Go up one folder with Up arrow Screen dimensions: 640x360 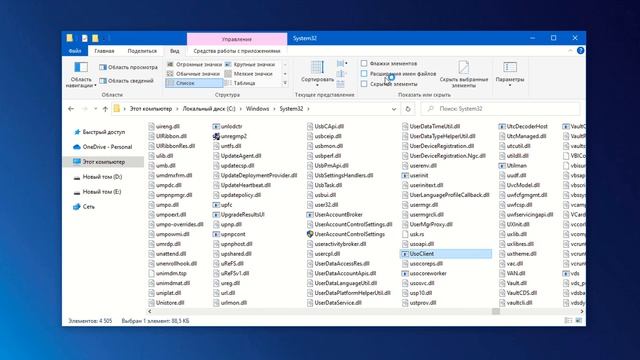point(105,109)
